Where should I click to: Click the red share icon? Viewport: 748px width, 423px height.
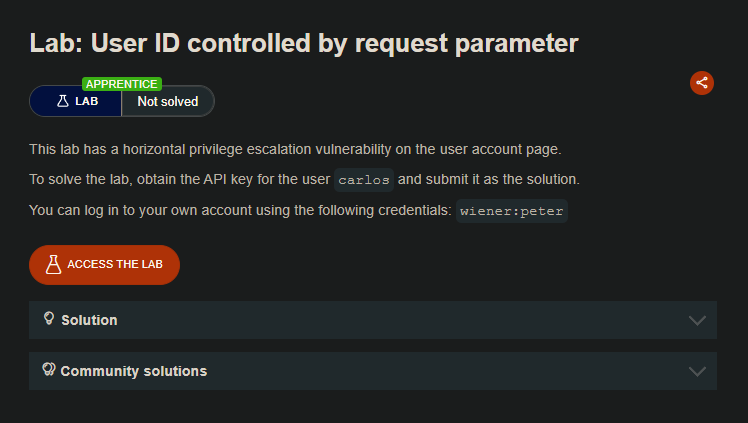[702, 83]
